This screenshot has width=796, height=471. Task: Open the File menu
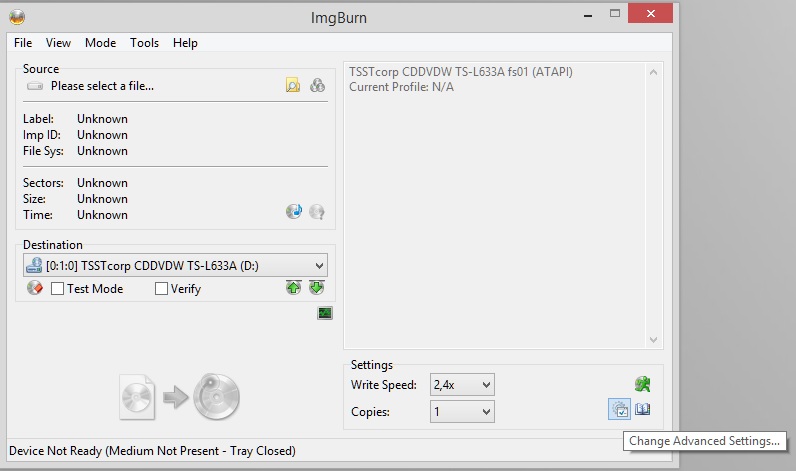[x=23, y=43]
